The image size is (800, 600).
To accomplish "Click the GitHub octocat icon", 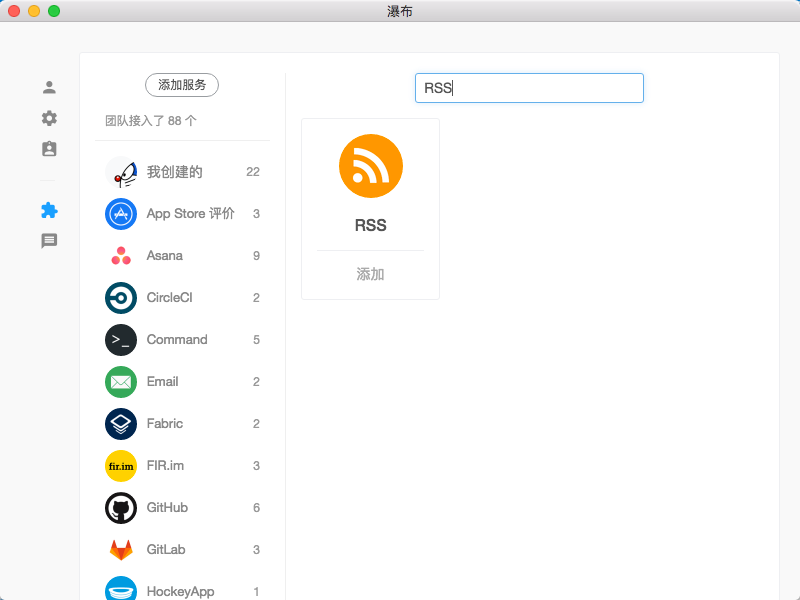I will [121, 508].
